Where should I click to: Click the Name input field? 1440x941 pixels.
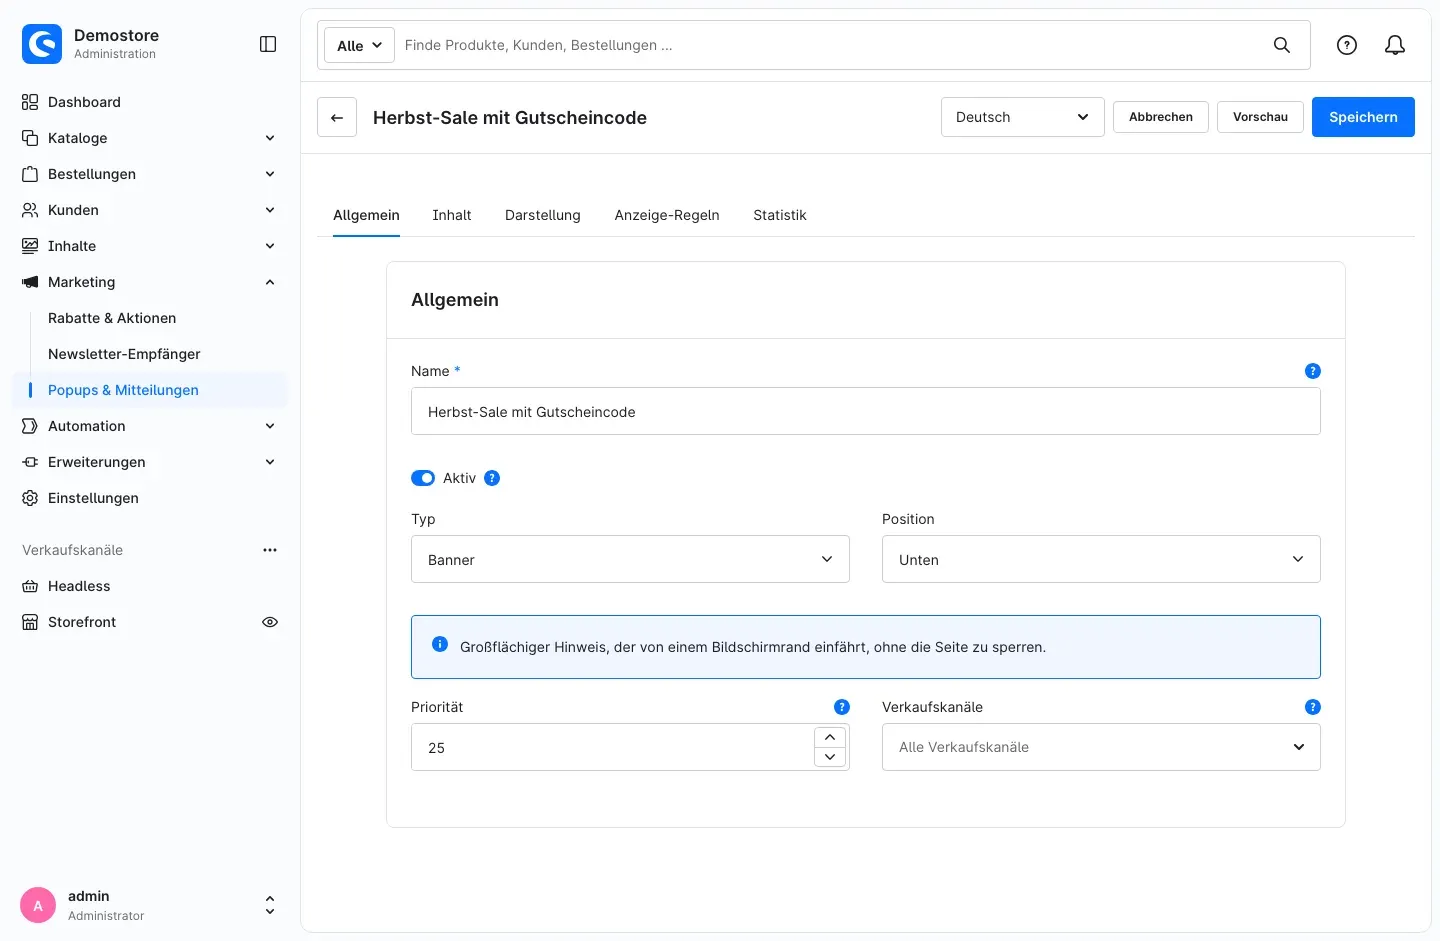866,411
